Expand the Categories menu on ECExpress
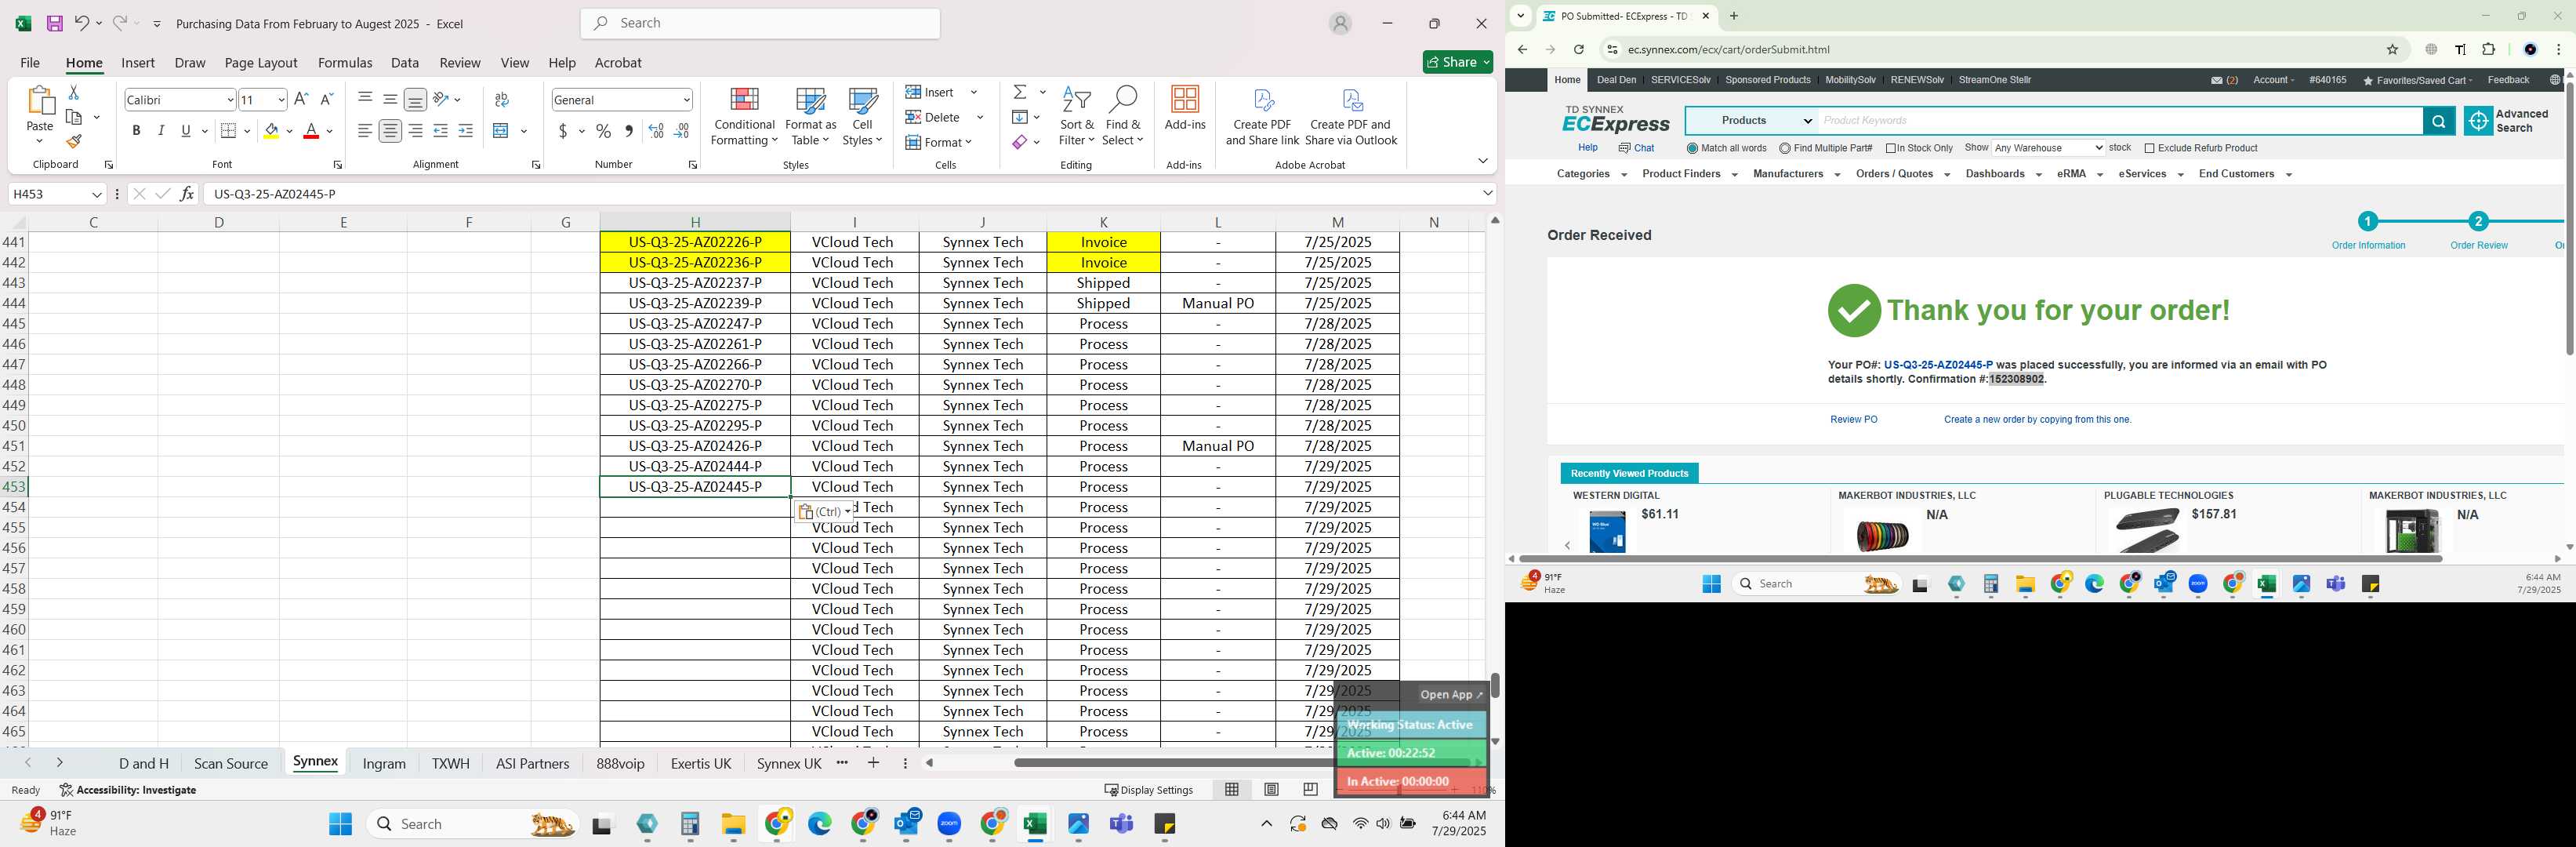 point(1591,174)
